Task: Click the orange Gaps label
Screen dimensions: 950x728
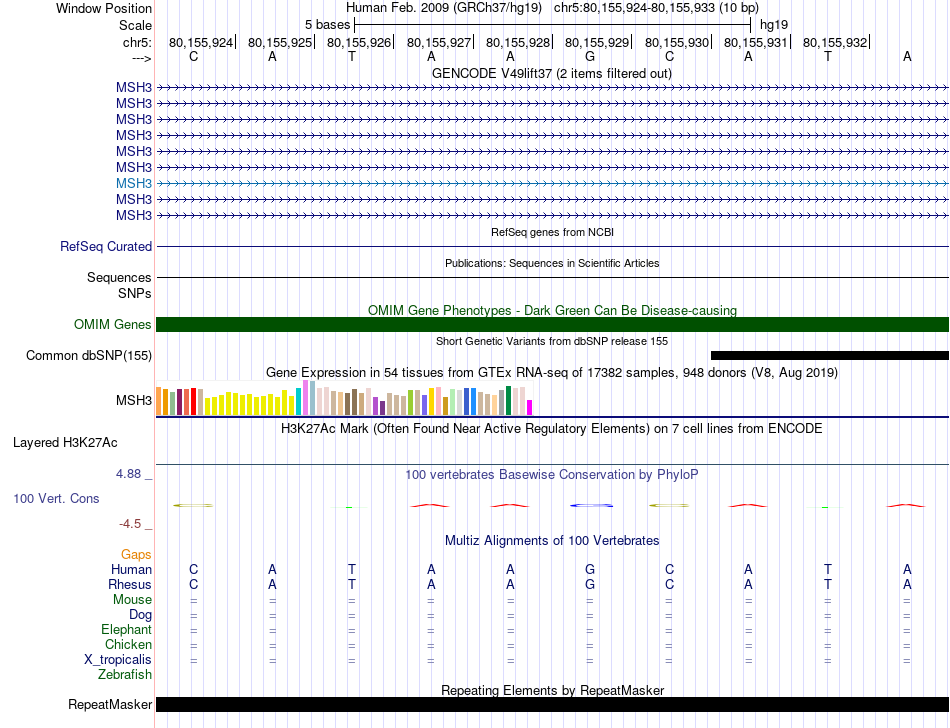Action: tap(136, 554)
